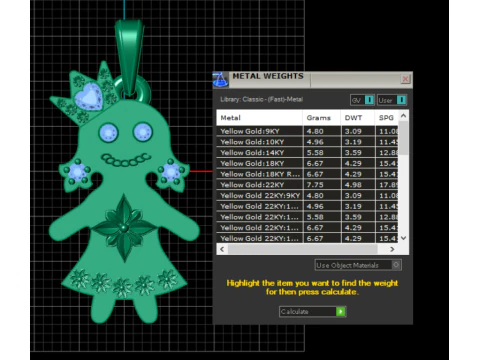Click the DWT column header

358,118
